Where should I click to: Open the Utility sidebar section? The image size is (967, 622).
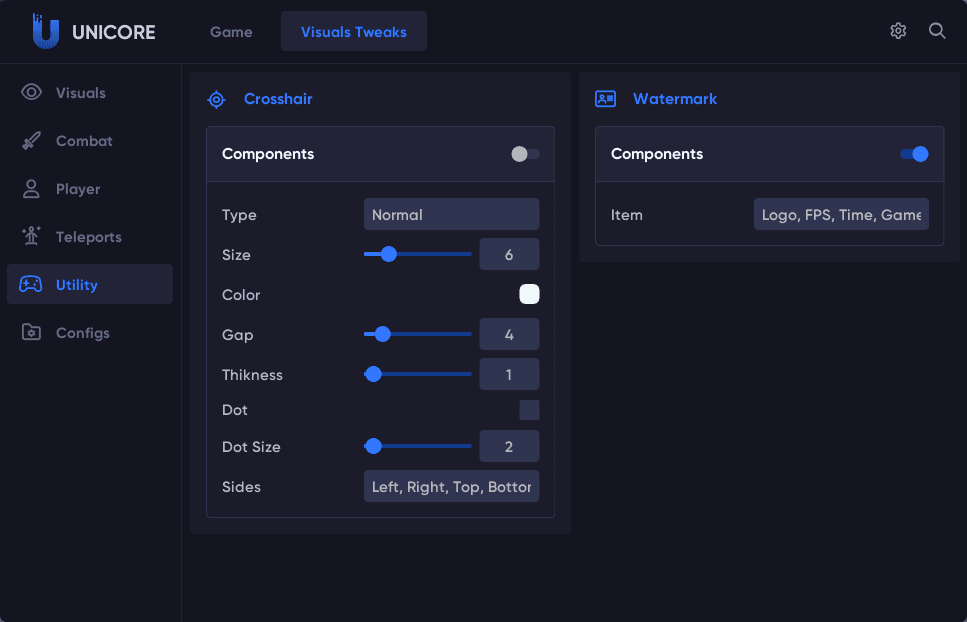(90, 285)
